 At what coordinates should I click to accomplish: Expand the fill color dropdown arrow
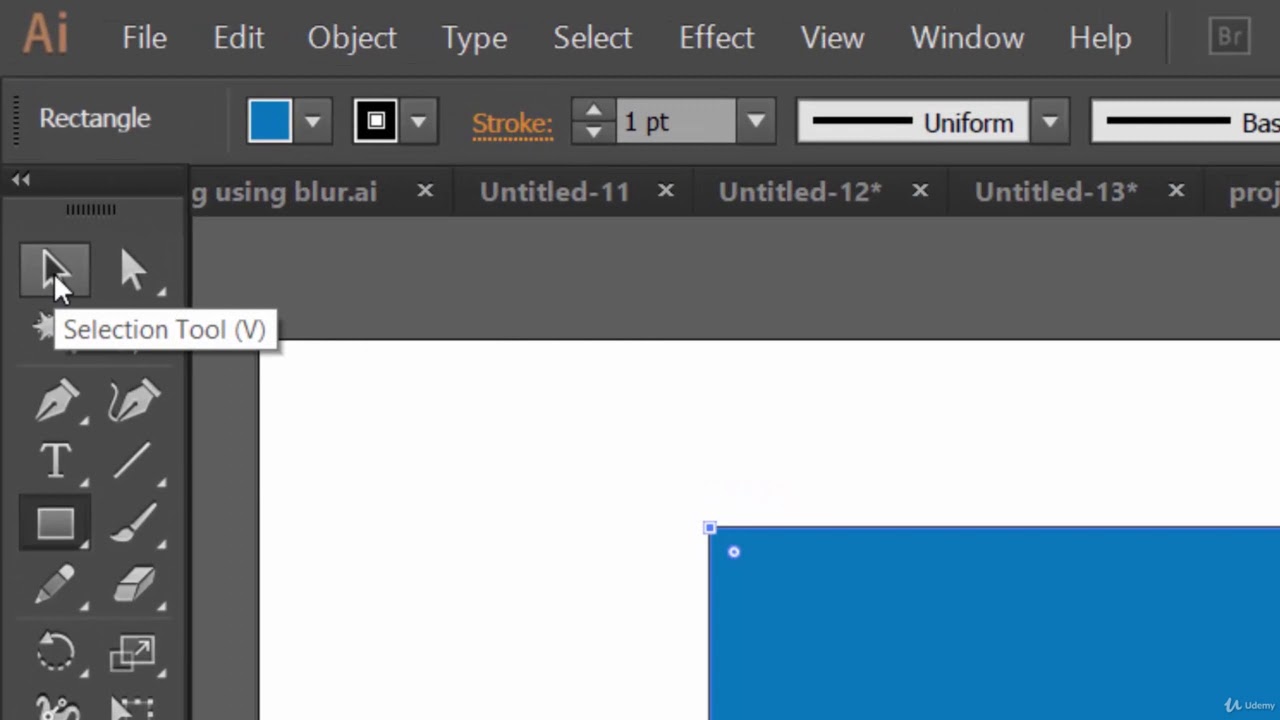click(x=313, y=122)
